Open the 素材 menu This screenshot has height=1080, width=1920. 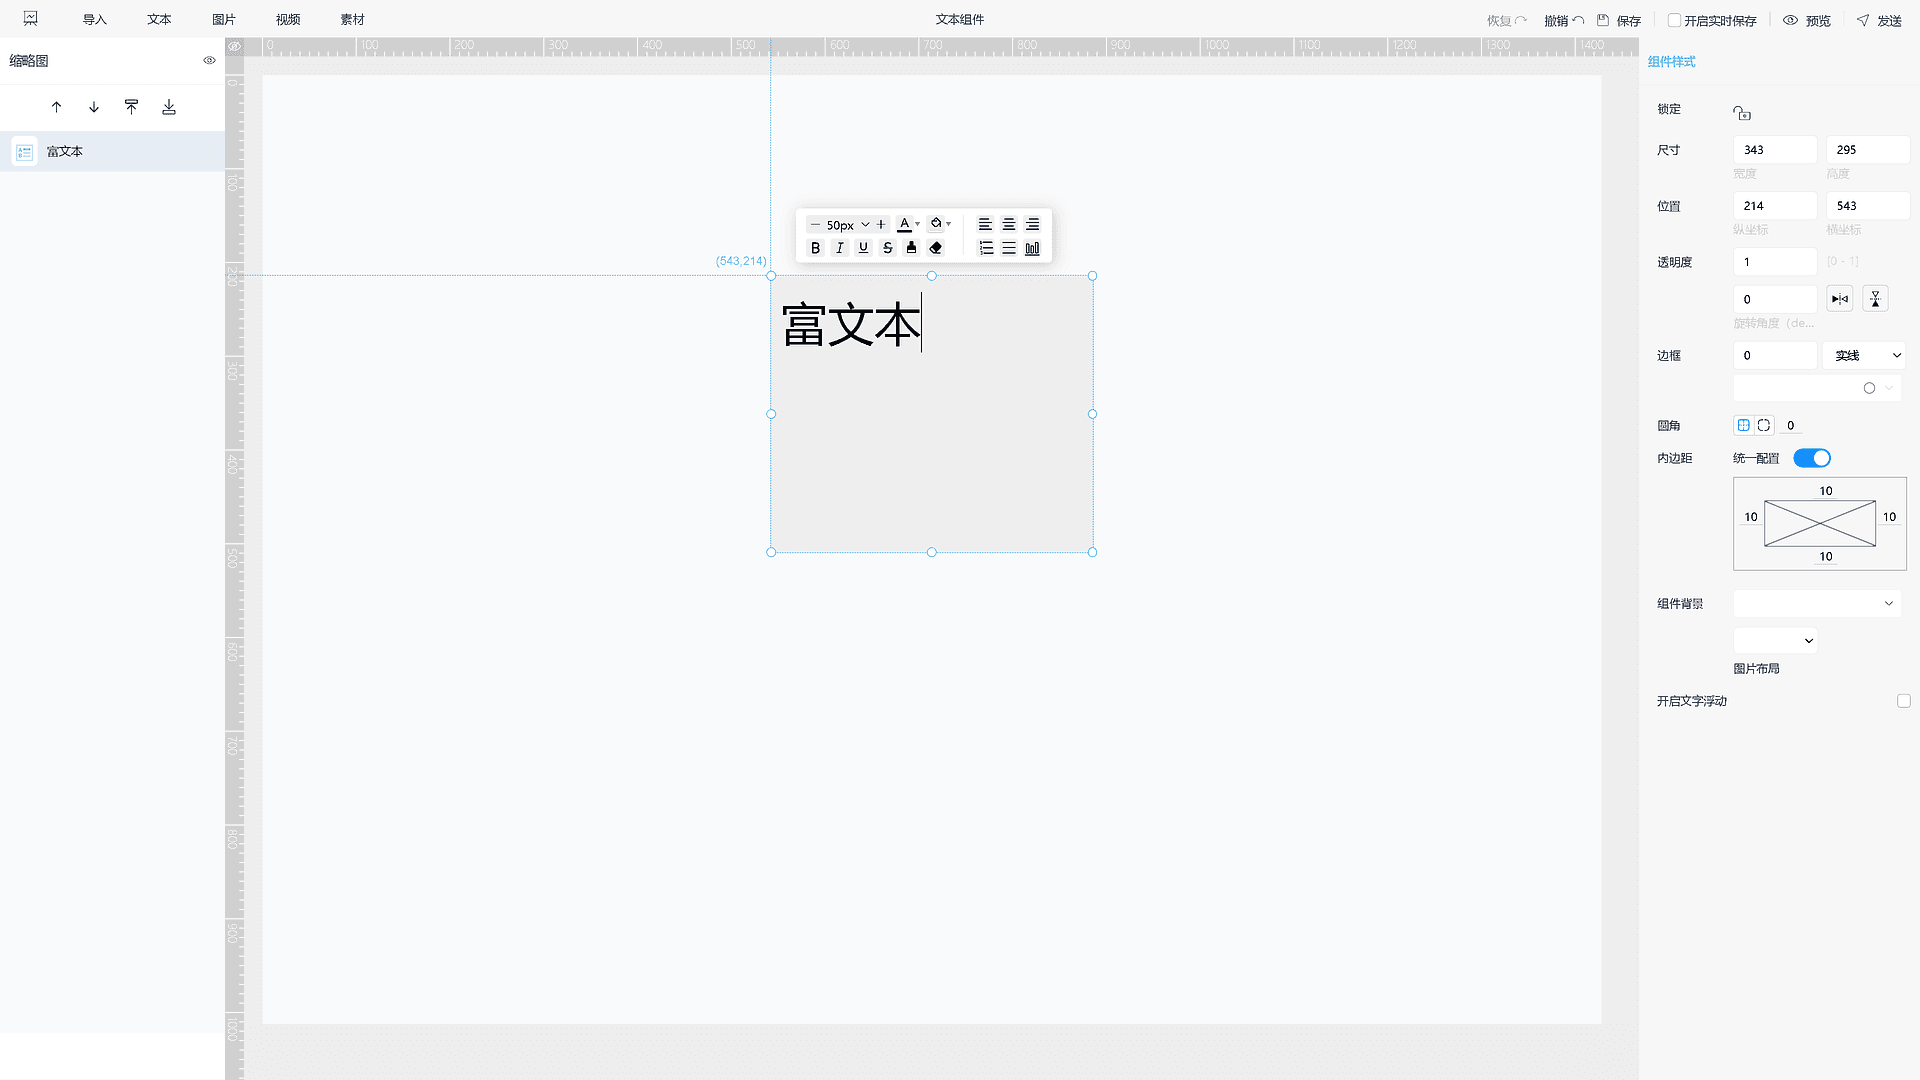tap(353, 20)
